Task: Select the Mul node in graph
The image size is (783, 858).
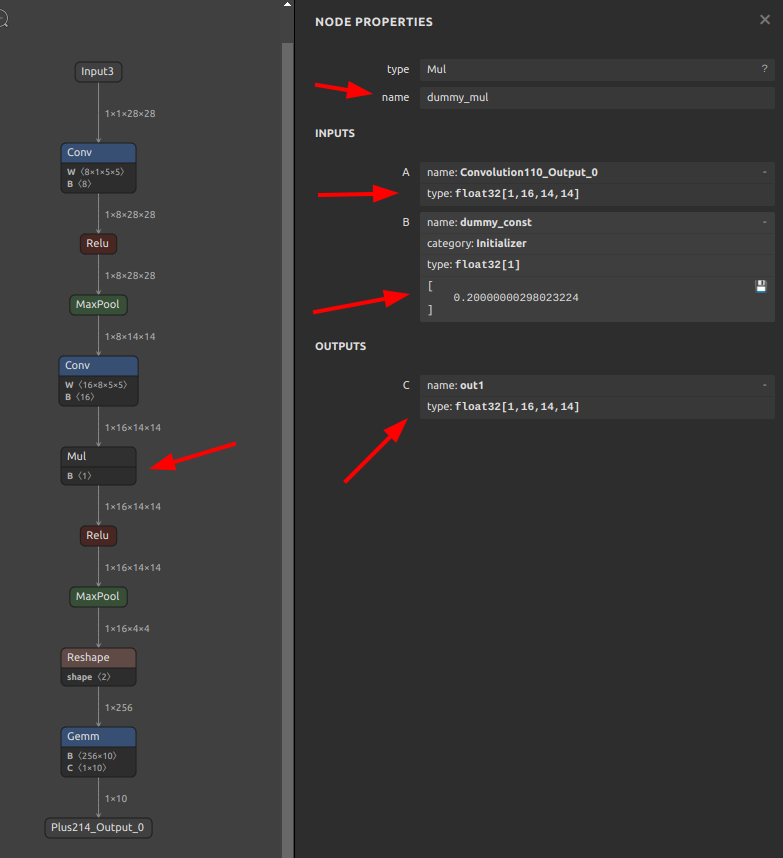Action: click(x=98, y=457)
